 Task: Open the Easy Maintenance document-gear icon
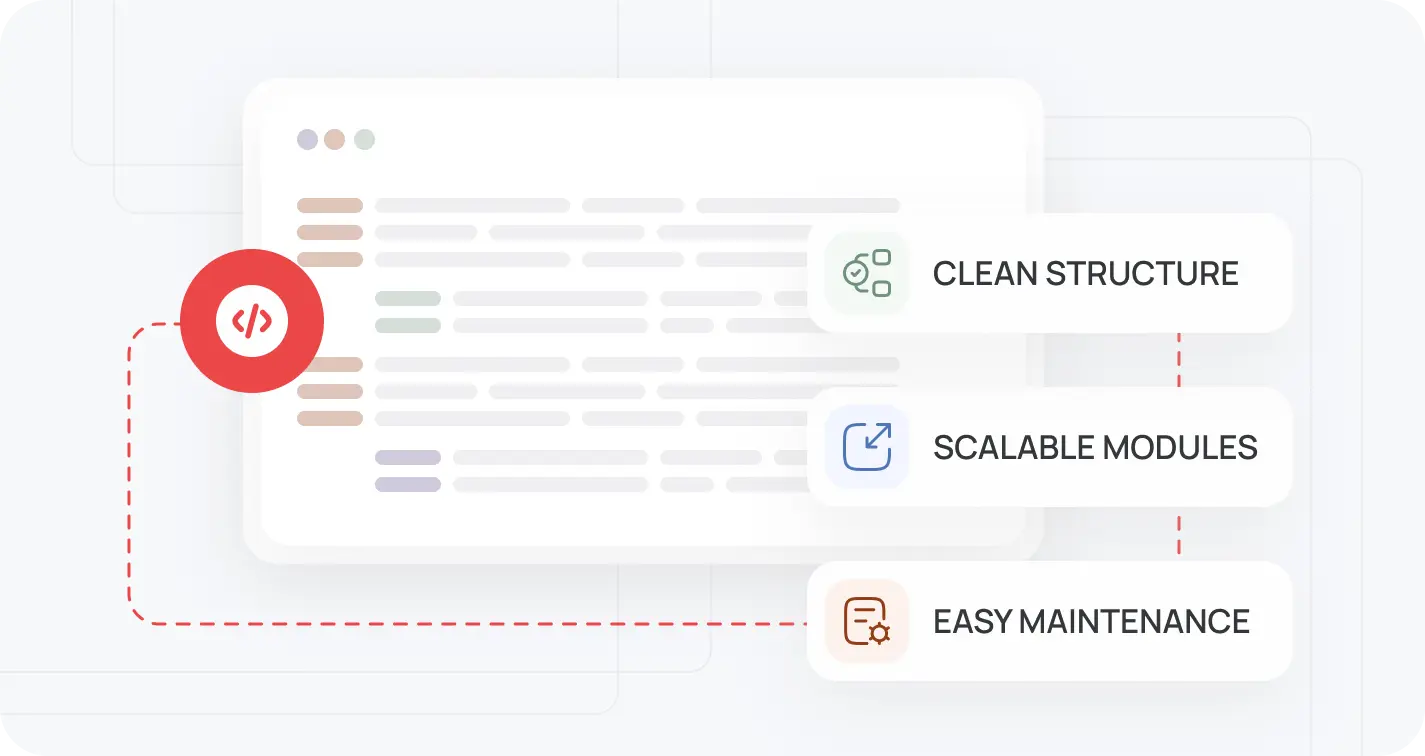[866, 621]
